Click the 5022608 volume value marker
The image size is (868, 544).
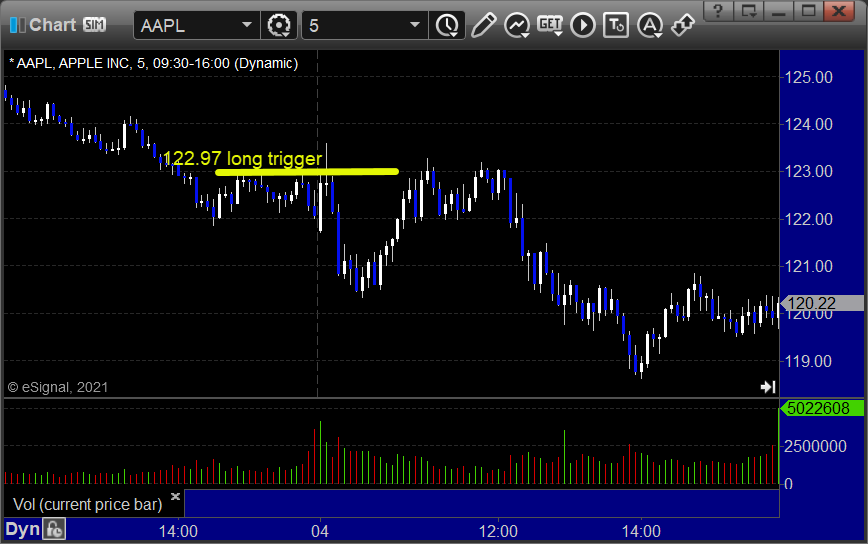tap(822, 408)
